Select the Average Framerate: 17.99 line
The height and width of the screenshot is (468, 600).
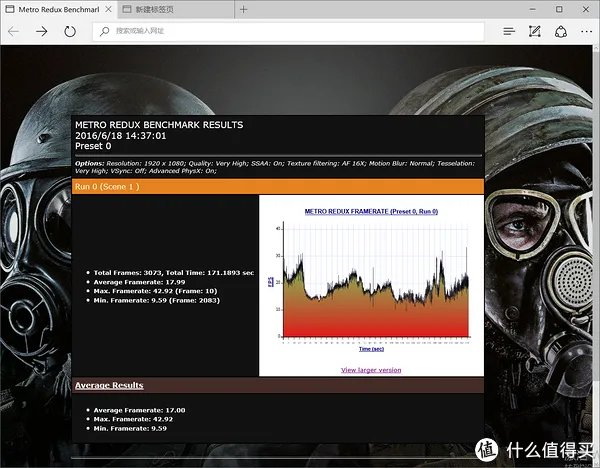pyautogui.click(x=139, y=282)
